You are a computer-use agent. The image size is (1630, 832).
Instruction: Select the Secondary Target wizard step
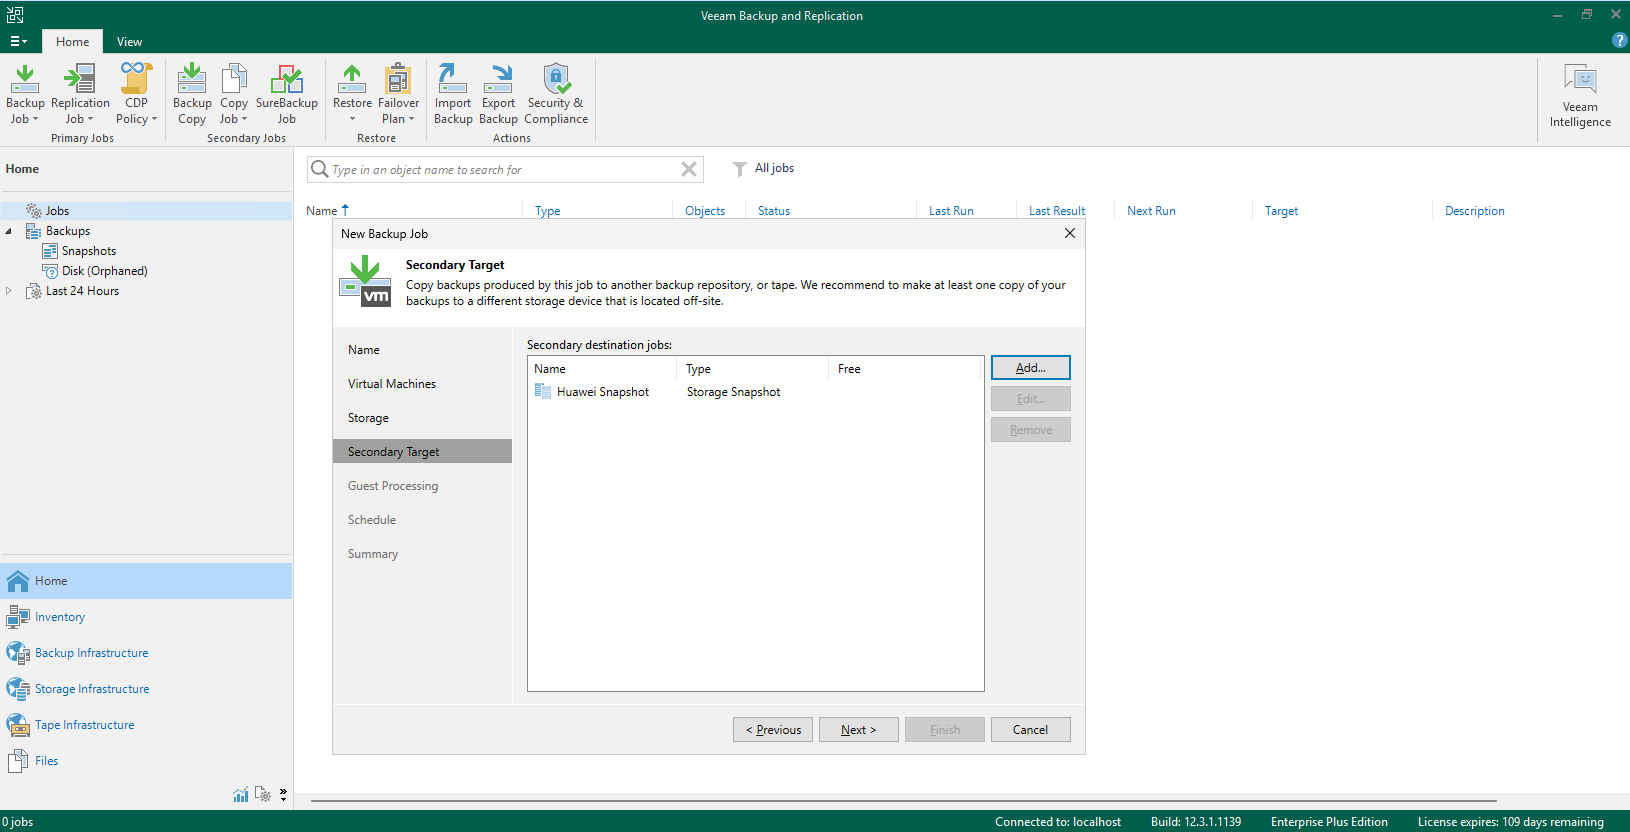[422, 452]
